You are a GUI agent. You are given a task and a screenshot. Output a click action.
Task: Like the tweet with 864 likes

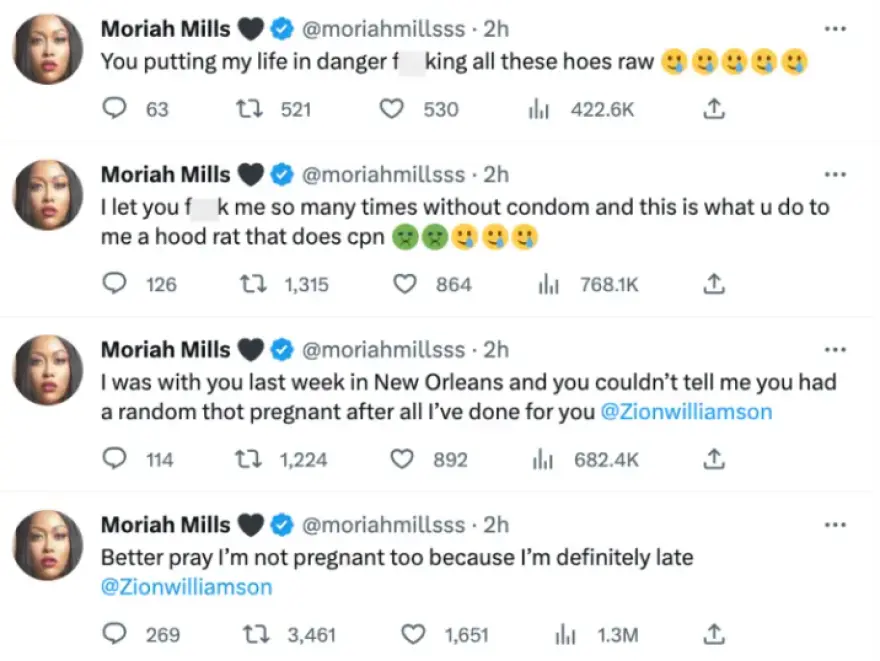click(x=405, y=285)
